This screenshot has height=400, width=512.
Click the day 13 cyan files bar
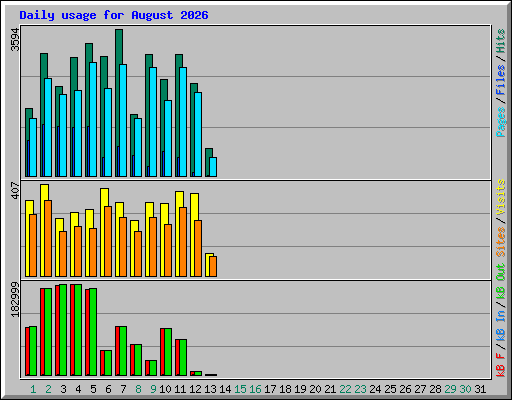click(x=213, y=167)
